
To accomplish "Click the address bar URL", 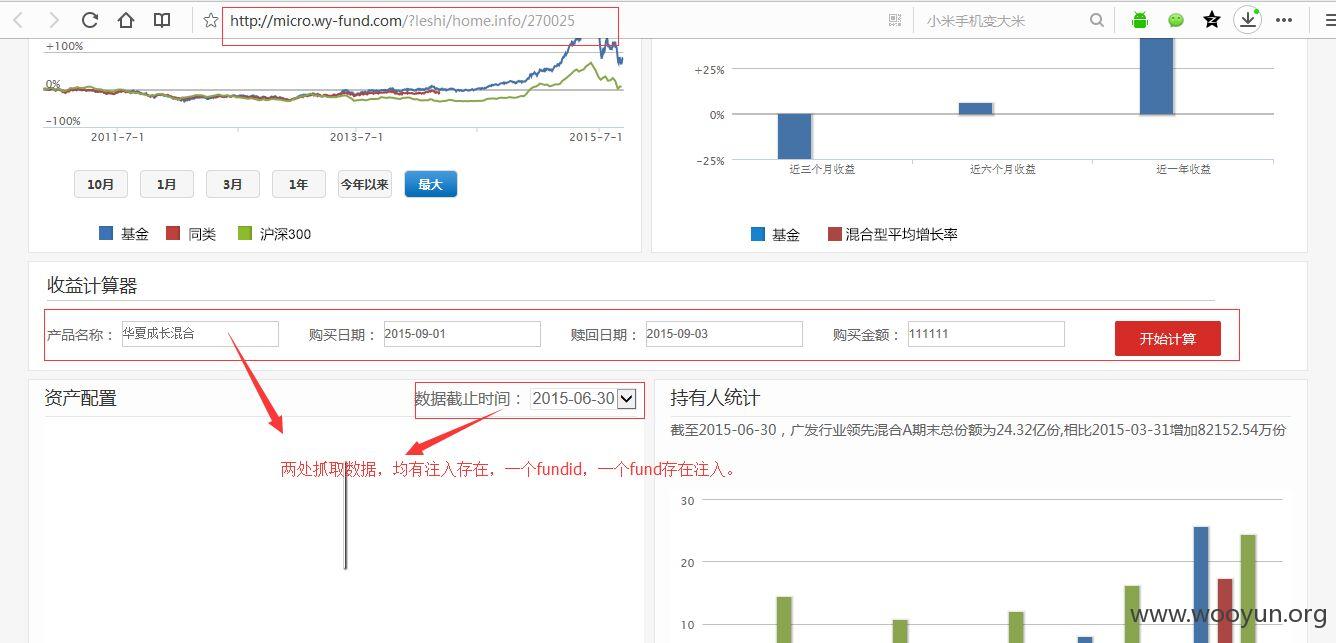I will (402, 20).
